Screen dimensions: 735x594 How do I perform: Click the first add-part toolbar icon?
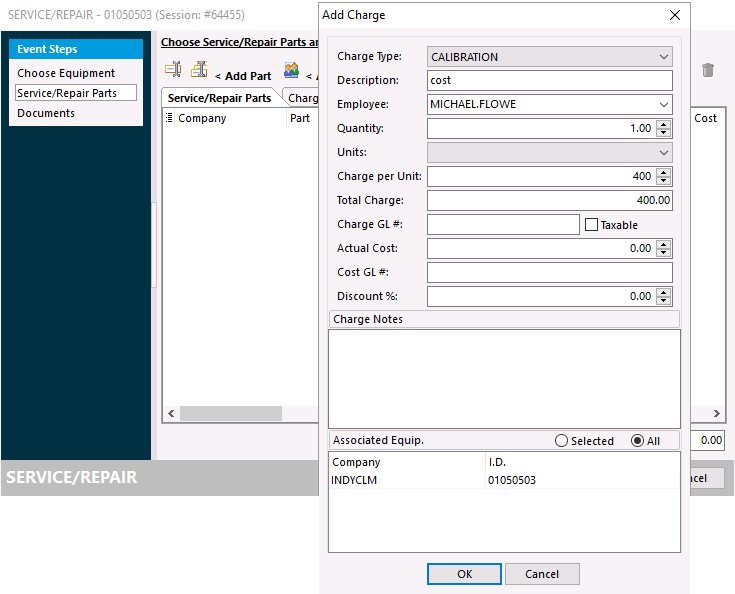tap(173, 70)
